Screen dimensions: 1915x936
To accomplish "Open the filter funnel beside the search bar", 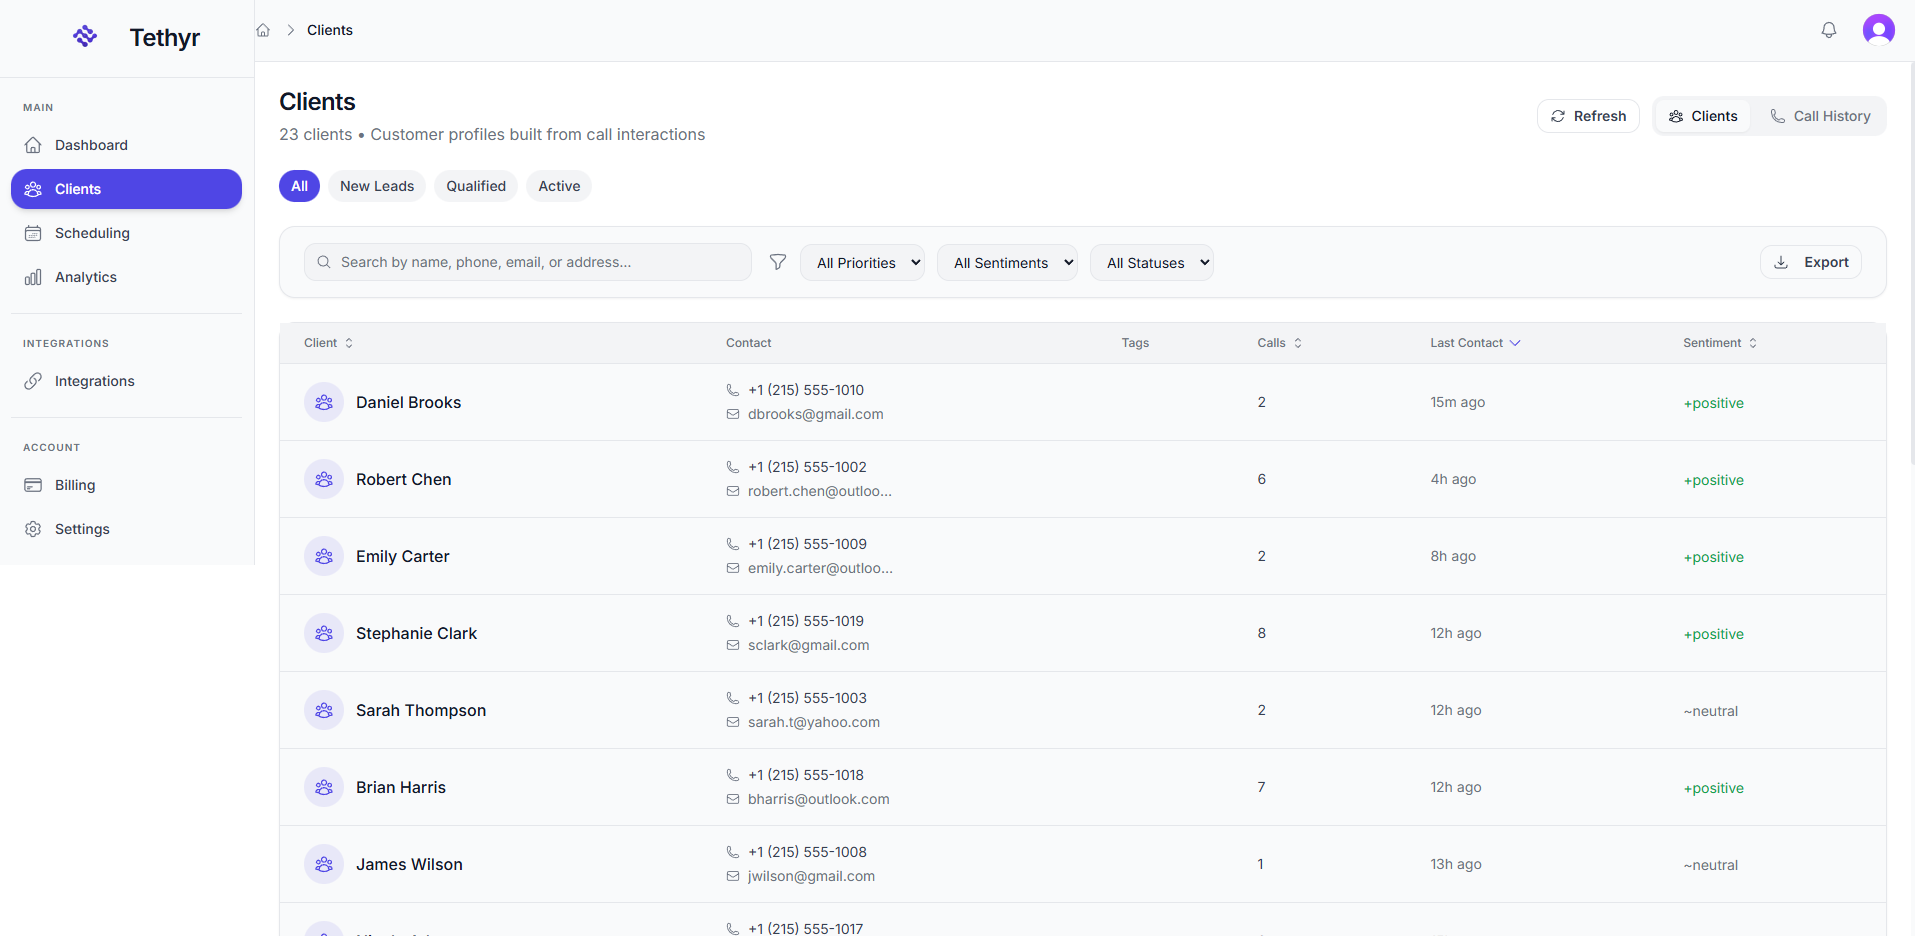I will (x=777, y=262).
